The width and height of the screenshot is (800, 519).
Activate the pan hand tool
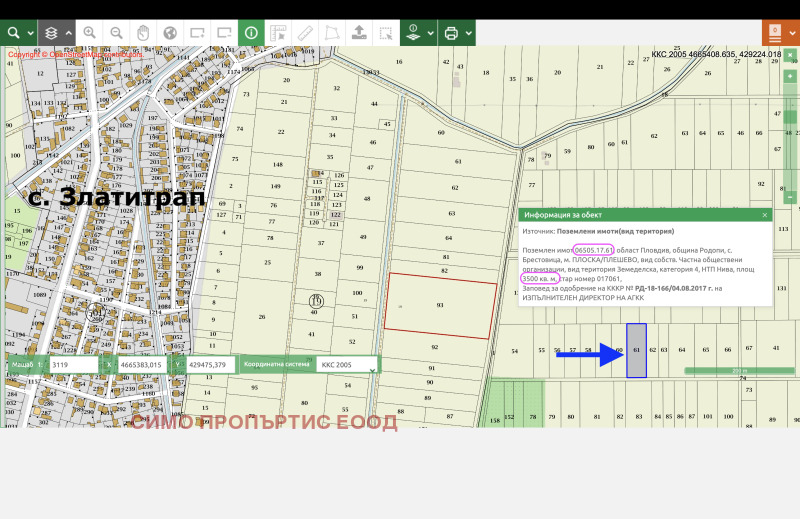pos(143,33)
